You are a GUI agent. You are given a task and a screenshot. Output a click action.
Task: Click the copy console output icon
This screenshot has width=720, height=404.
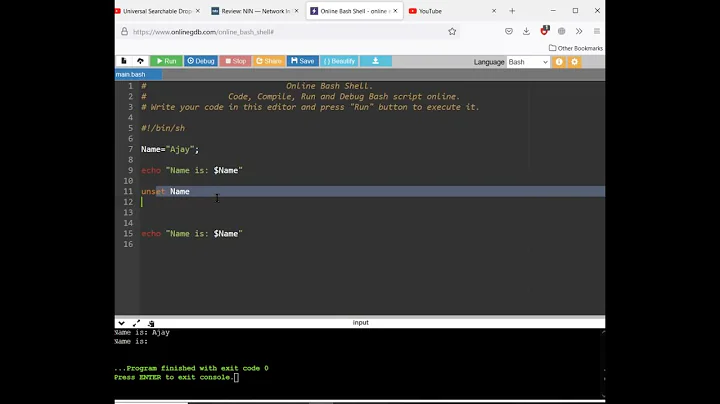tap(151, 323)
